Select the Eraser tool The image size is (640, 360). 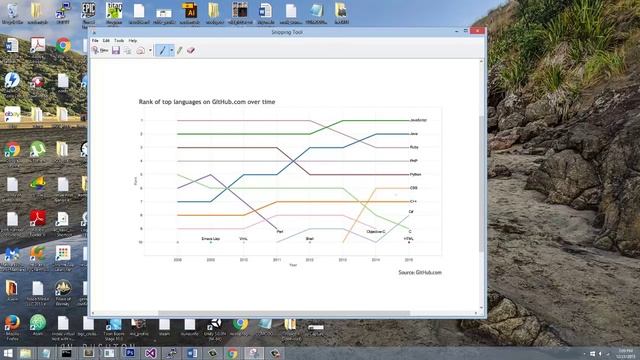(x=191, y=50)
